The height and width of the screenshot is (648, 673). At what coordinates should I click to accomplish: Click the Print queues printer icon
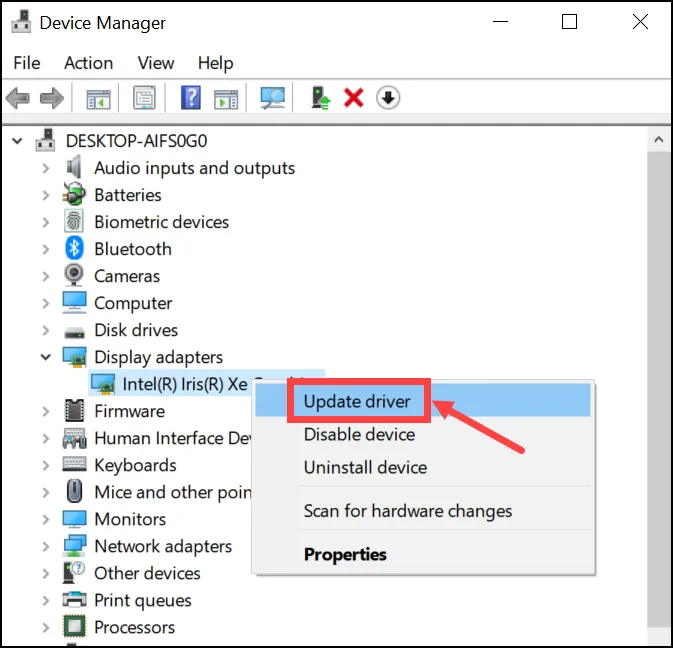coord(74,600)
